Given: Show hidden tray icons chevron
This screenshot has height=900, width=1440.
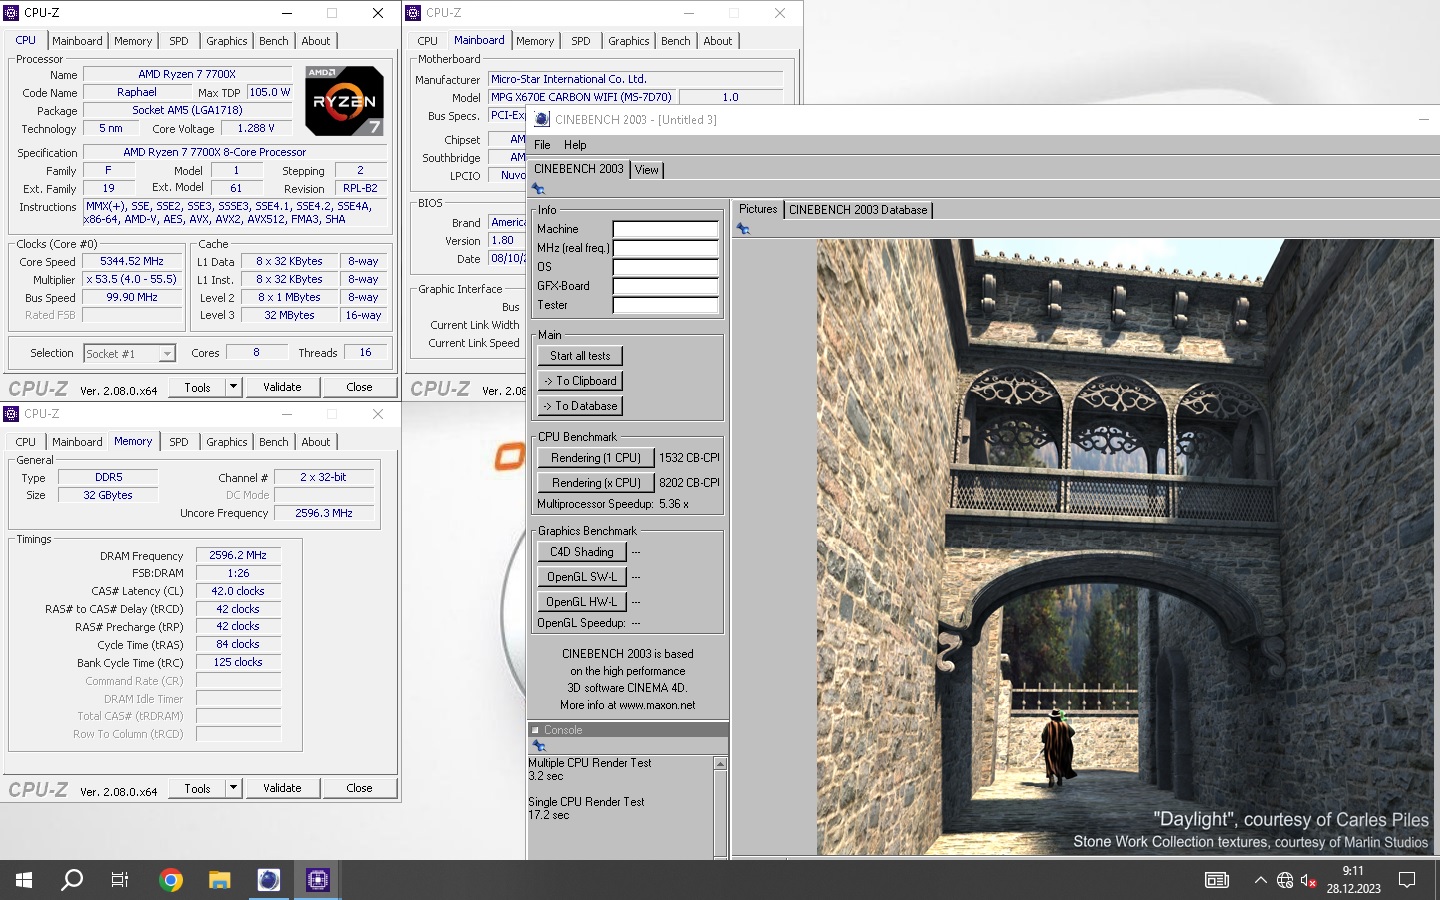Looking at the screenshot, I should tap(1260, 880).
